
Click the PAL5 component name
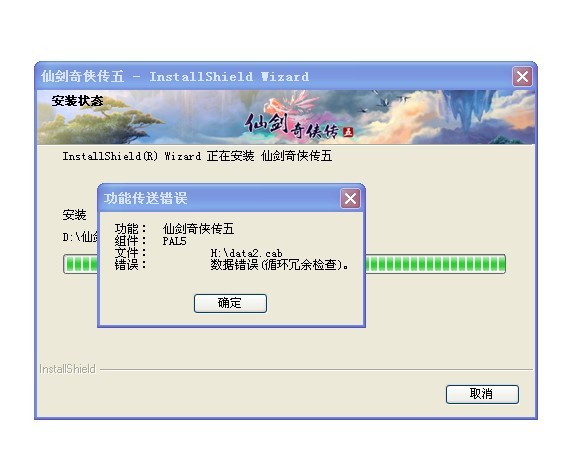[x=174, y=241]
